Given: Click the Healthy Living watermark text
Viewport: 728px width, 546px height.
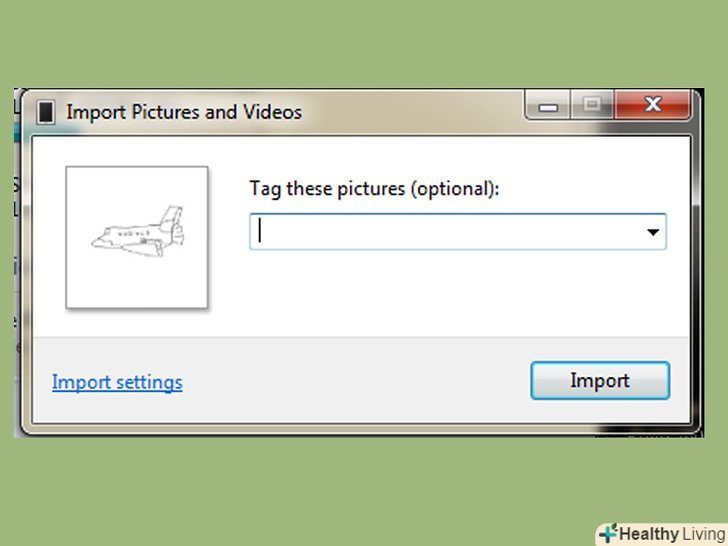Looking at the screenshot, I should [672, 534].
